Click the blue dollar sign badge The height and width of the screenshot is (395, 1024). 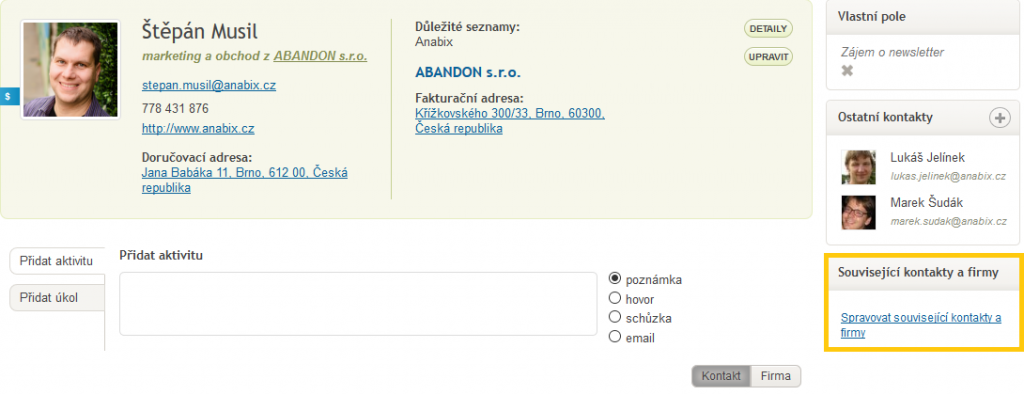[x=9, y=96]
